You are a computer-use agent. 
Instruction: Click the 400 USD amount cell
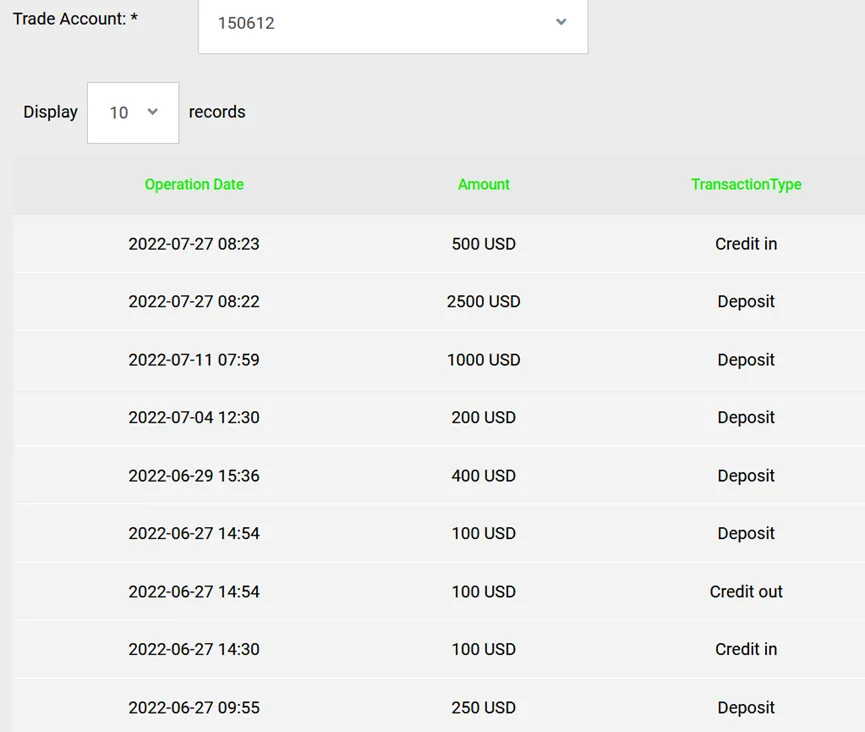point(484,475)
